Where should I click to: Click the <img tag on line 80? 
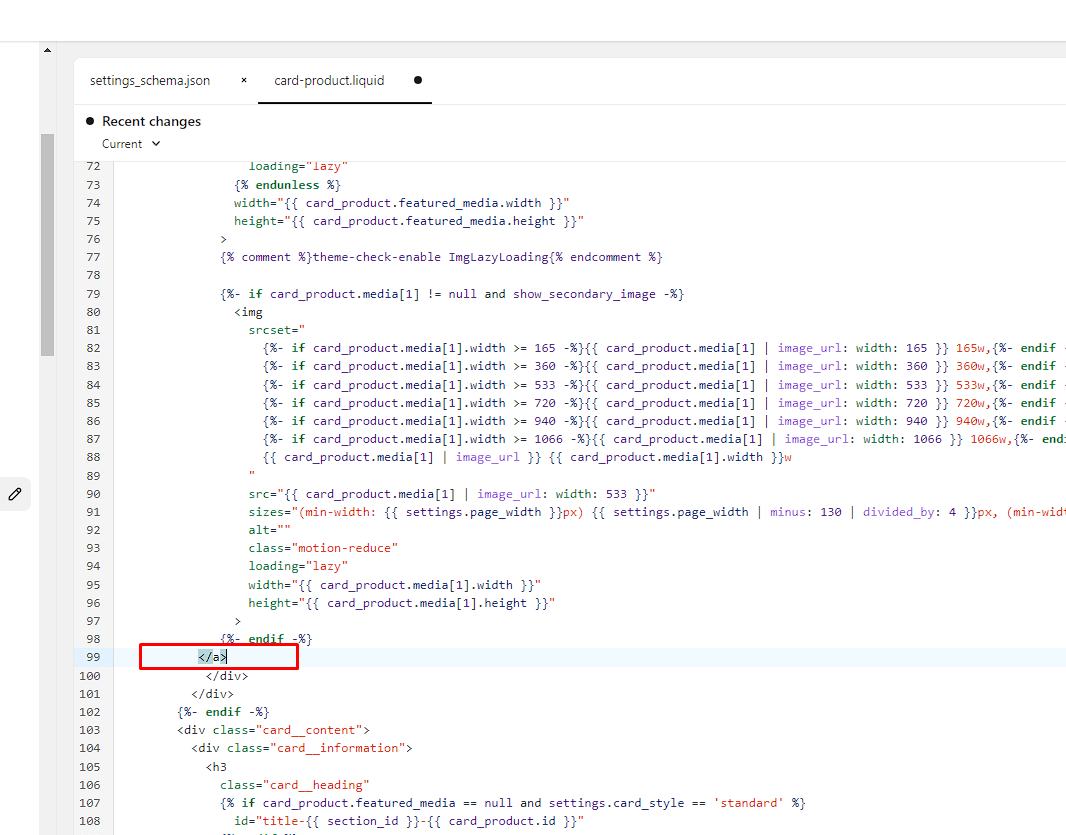pos(248,312)
